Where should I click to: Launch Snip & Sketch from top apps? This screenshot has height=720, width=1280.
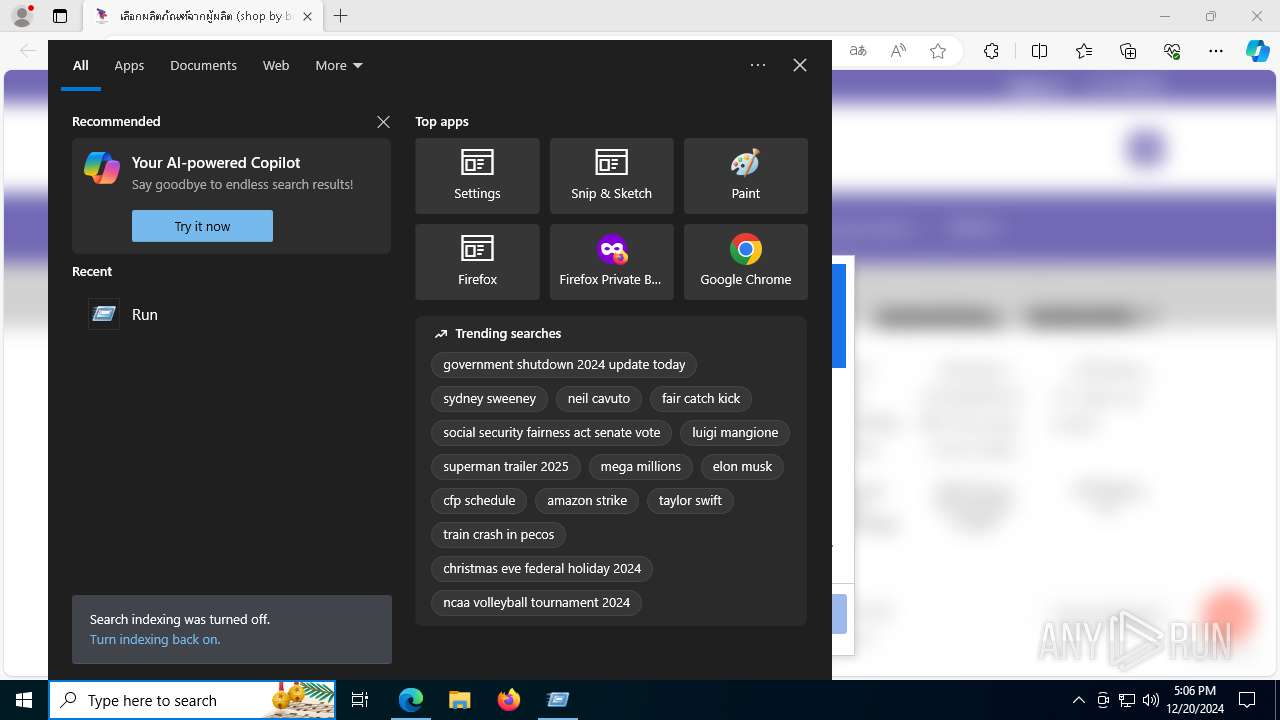[x=611, y=176]
